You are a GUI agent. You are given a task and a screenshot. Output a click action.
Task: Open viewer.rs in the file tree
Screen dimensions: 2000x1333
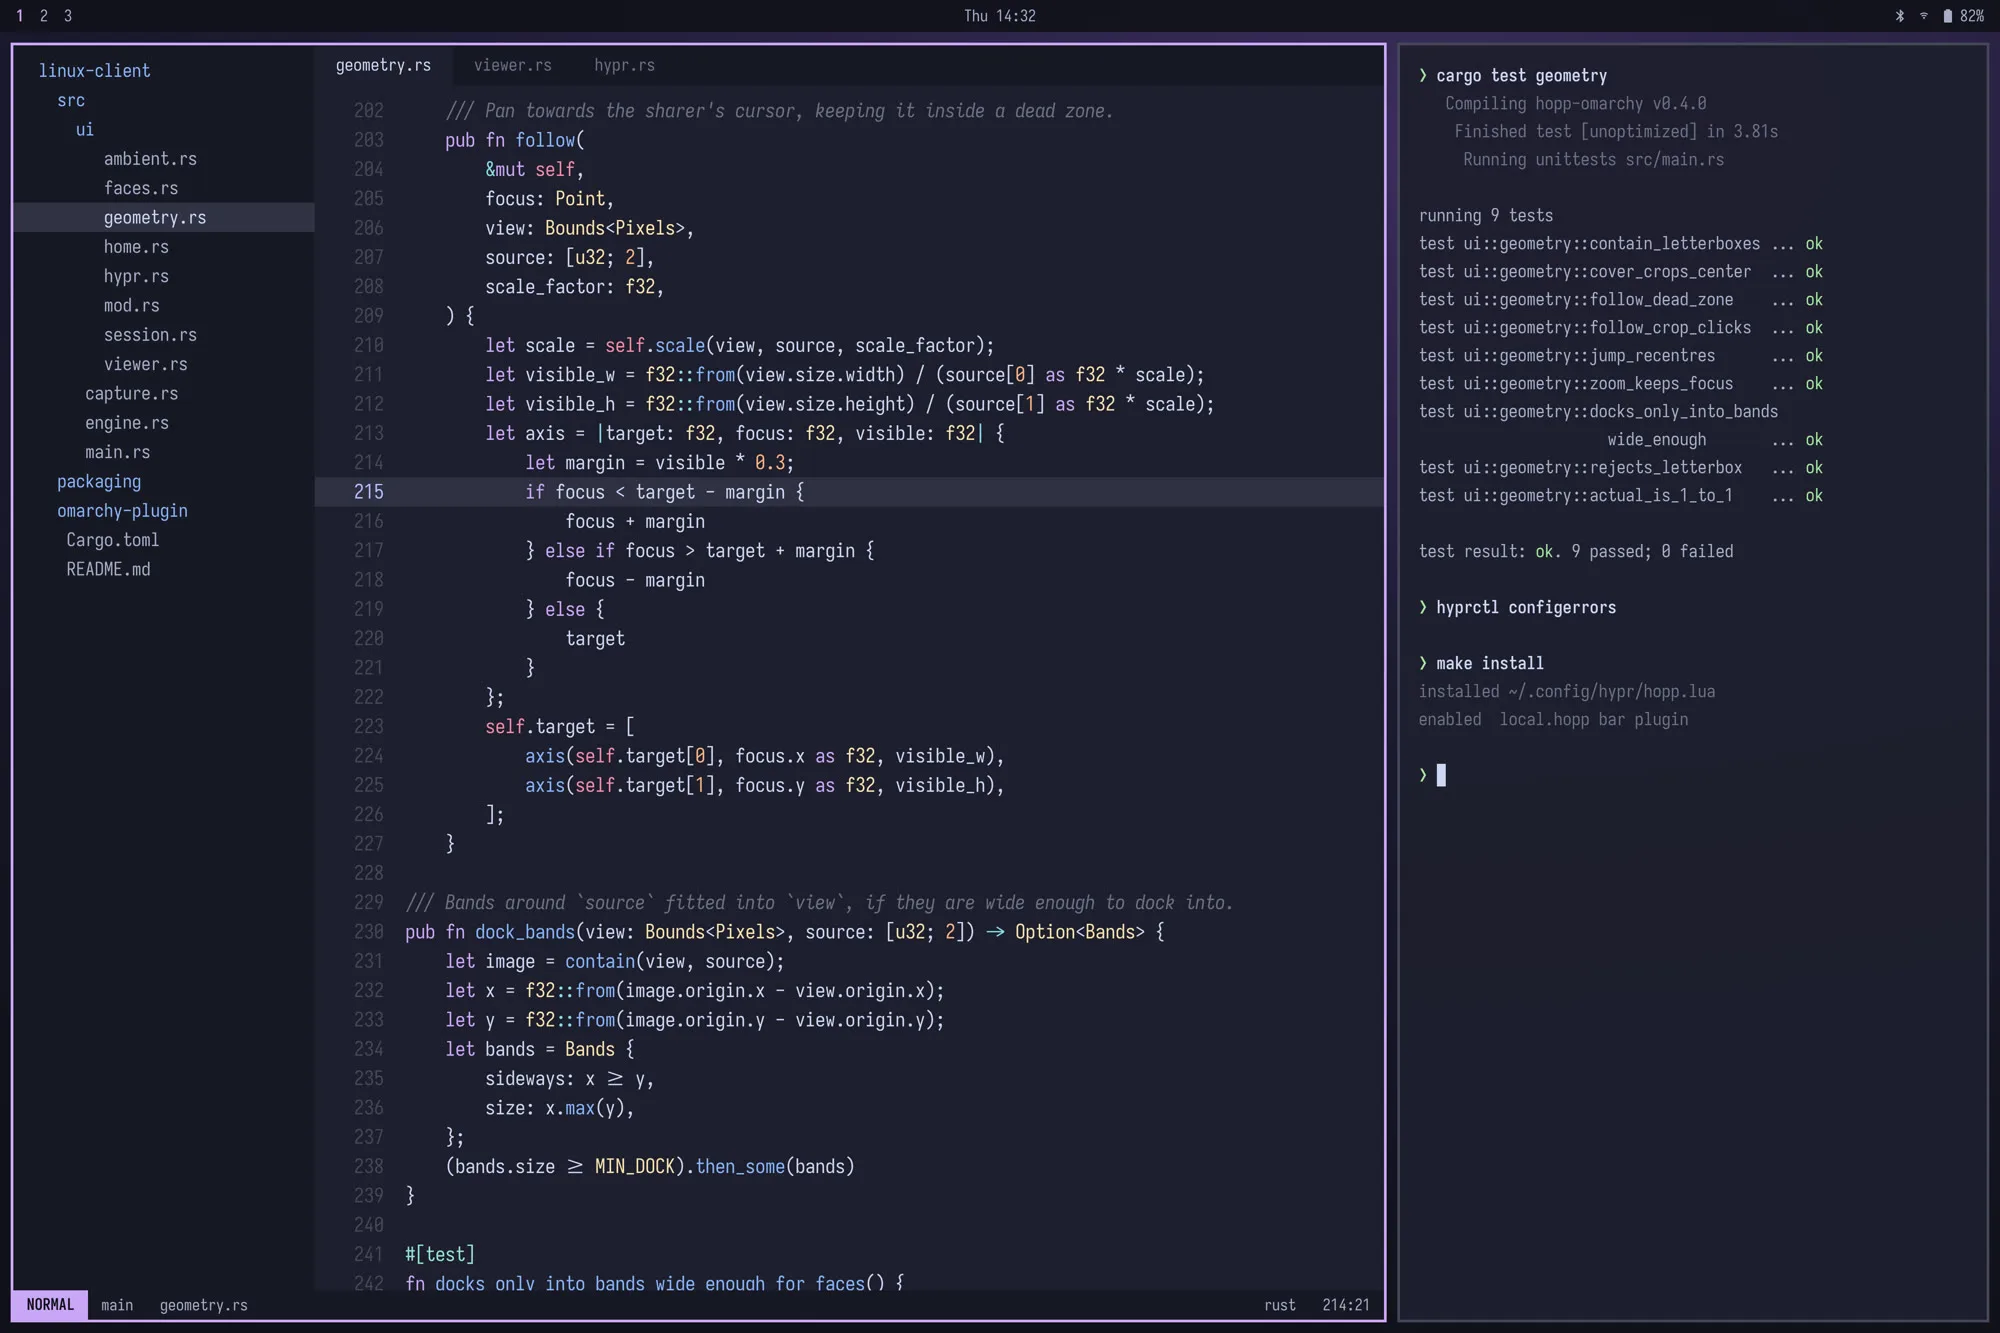coord(145,364)
